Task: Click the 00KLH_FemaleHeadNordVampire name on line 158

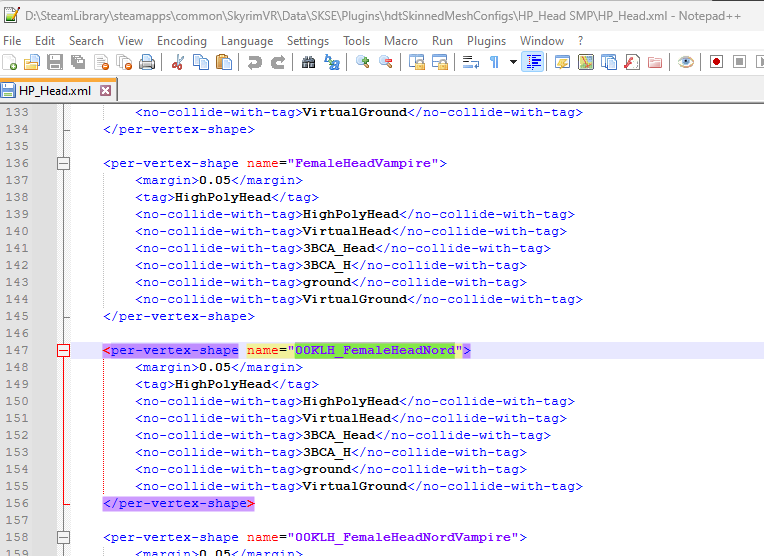Action: pyautogui.click(x=403, y=537)
